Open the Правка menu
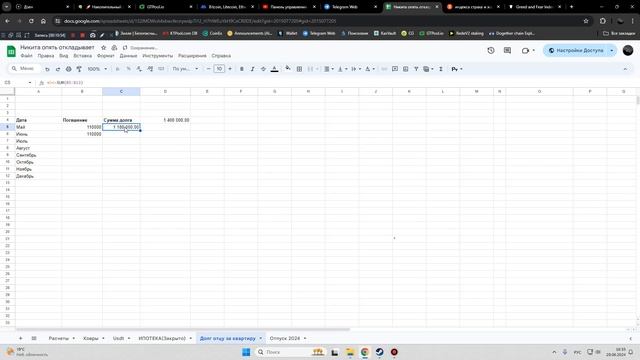Image resolution: width=640 pixels, height=360 pixels. click(x=46, y=56)
